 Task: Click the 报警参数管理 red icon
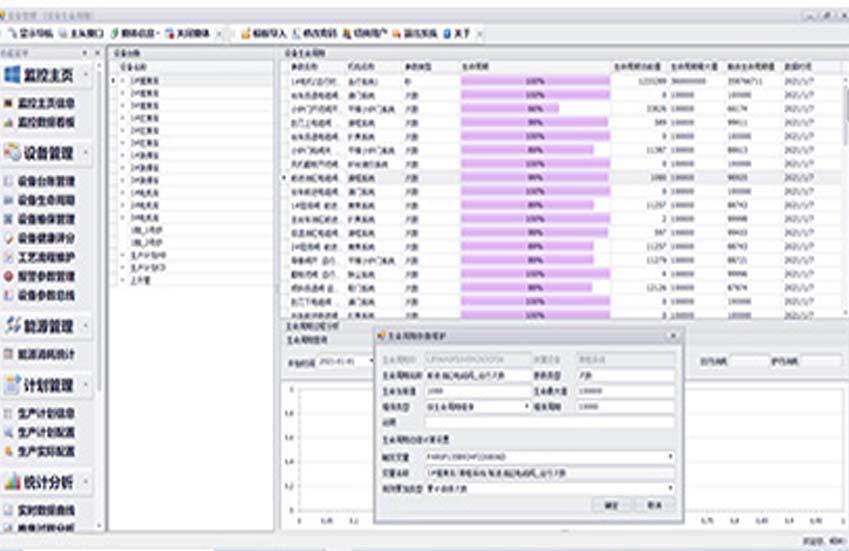(9, 276)
